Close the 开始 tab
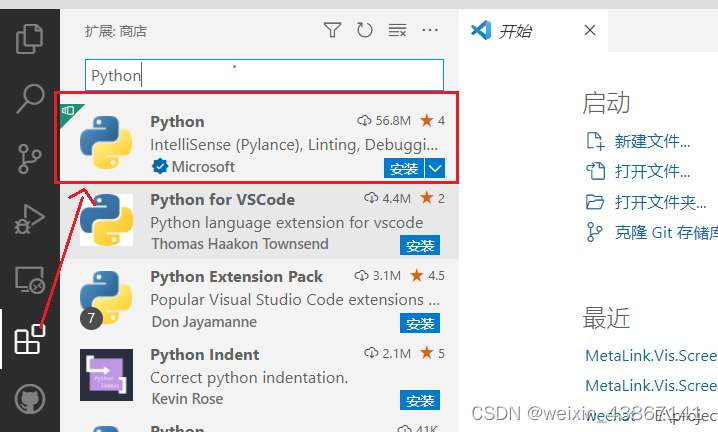This screenshot has width=718, height=432. [590, 30]
